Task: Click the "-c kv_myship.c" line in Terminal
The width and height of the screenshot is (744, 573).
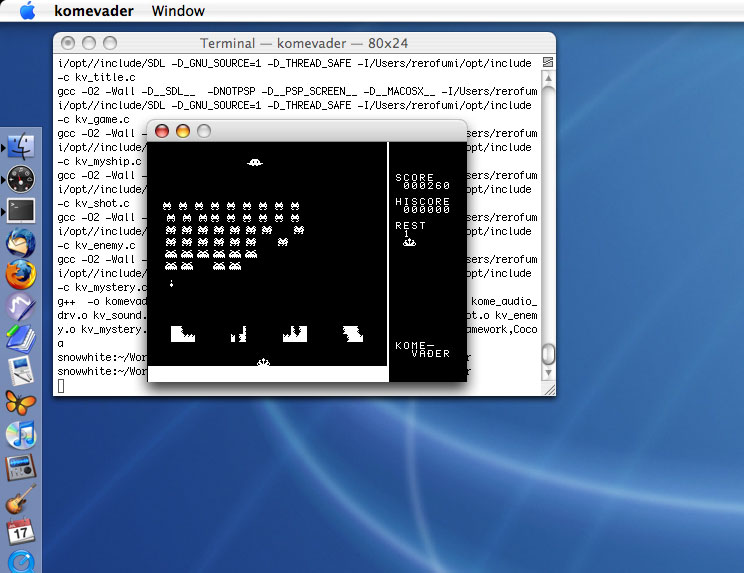Action: 100,161
